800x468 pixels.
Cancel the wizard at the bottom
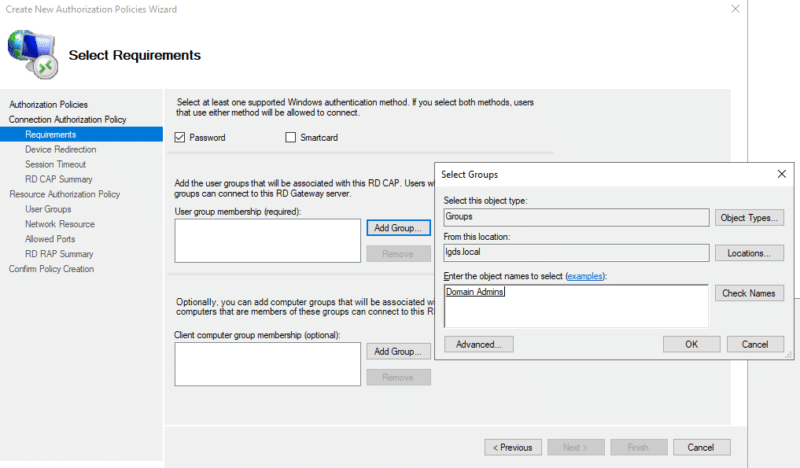701,447
